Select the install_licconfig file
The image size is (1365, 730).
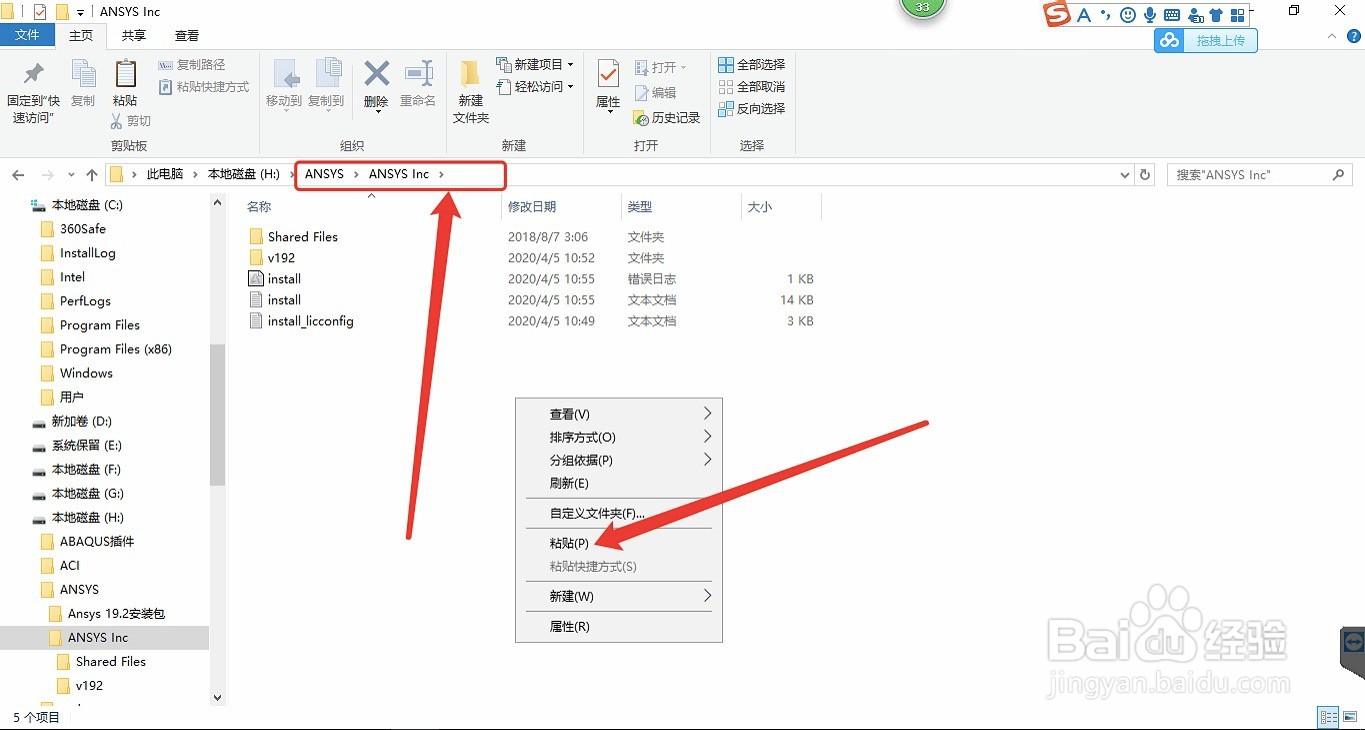click(x=310, y=321)
